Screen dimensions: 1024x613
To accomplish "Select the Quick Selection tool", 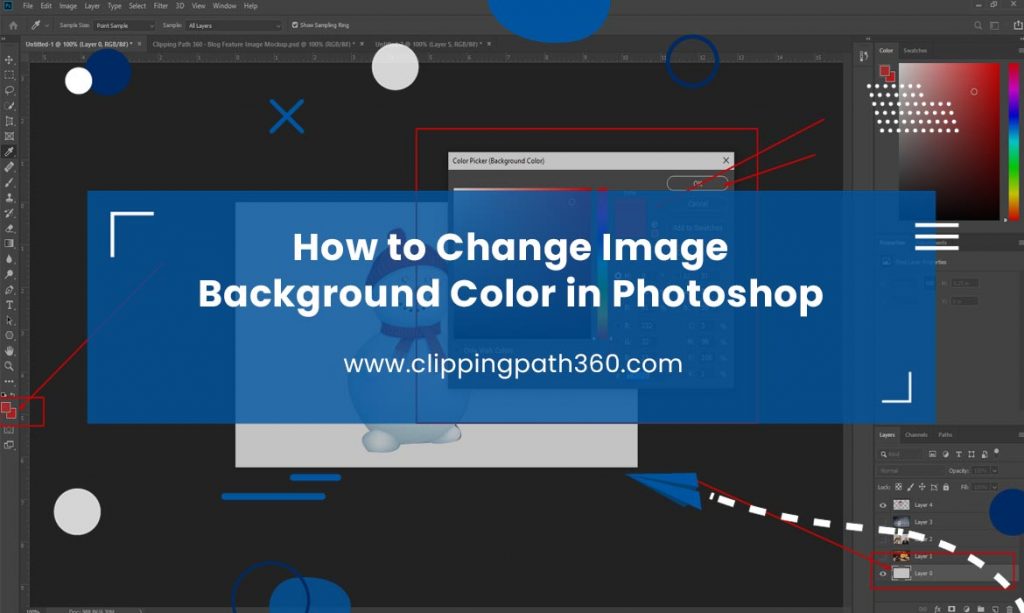I will (x=9, y=106).
